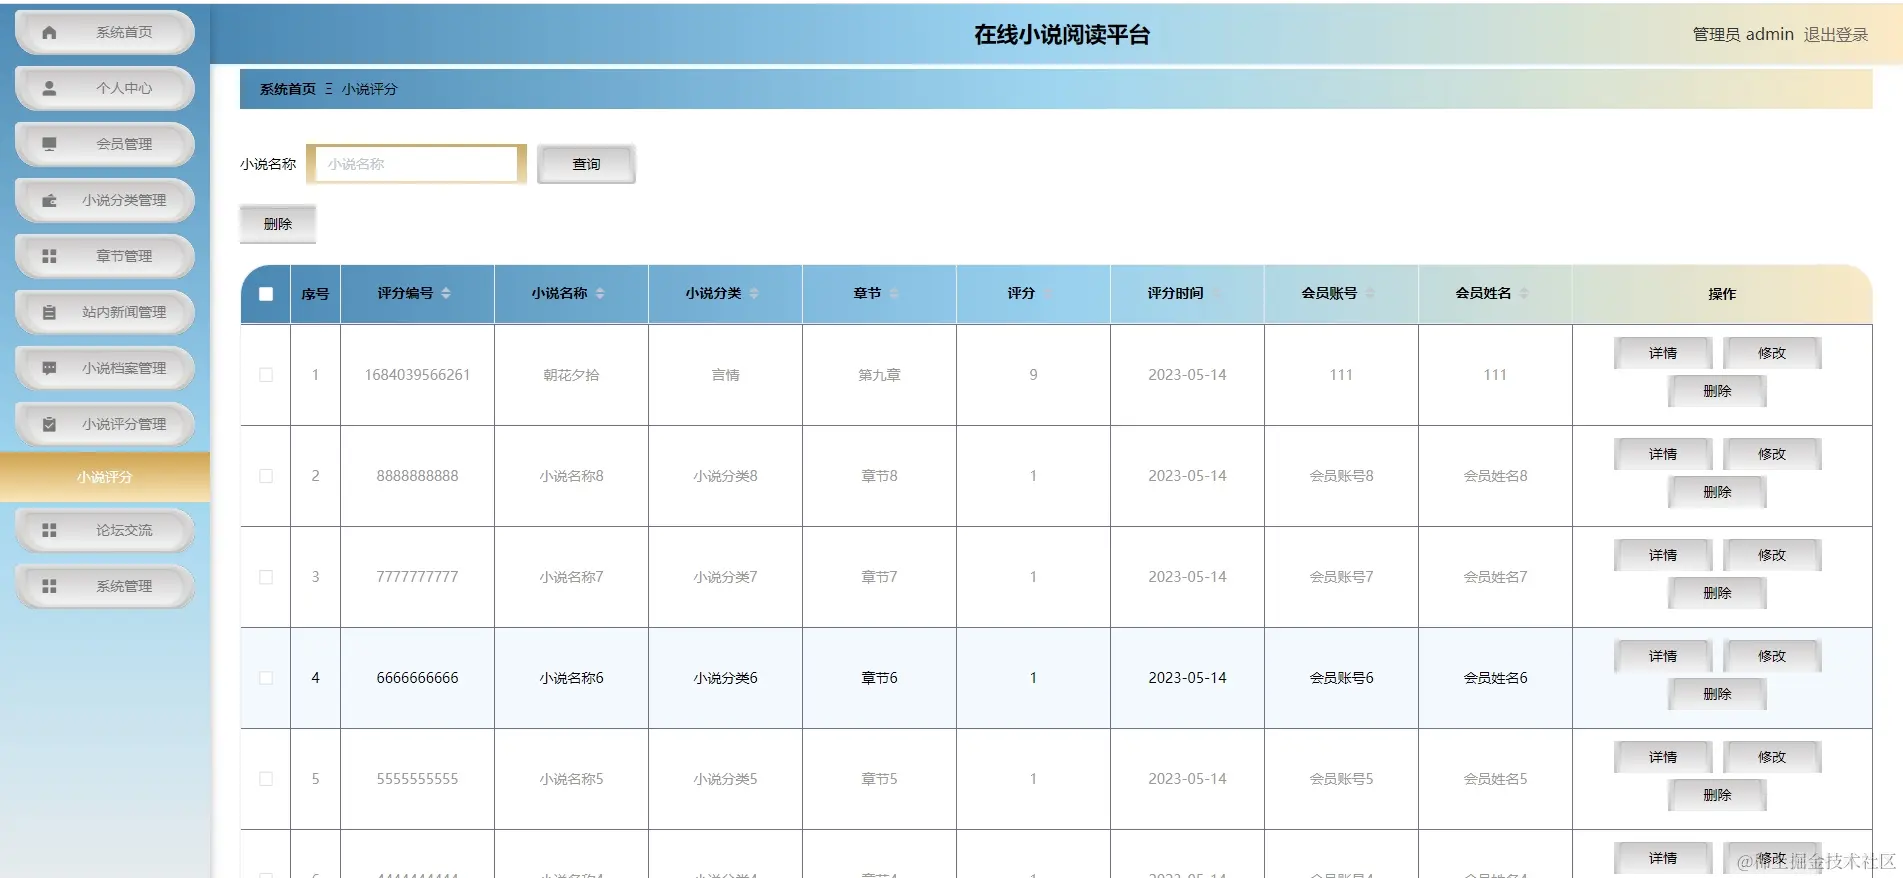Click the 言情 category cell

click(725, 375)
